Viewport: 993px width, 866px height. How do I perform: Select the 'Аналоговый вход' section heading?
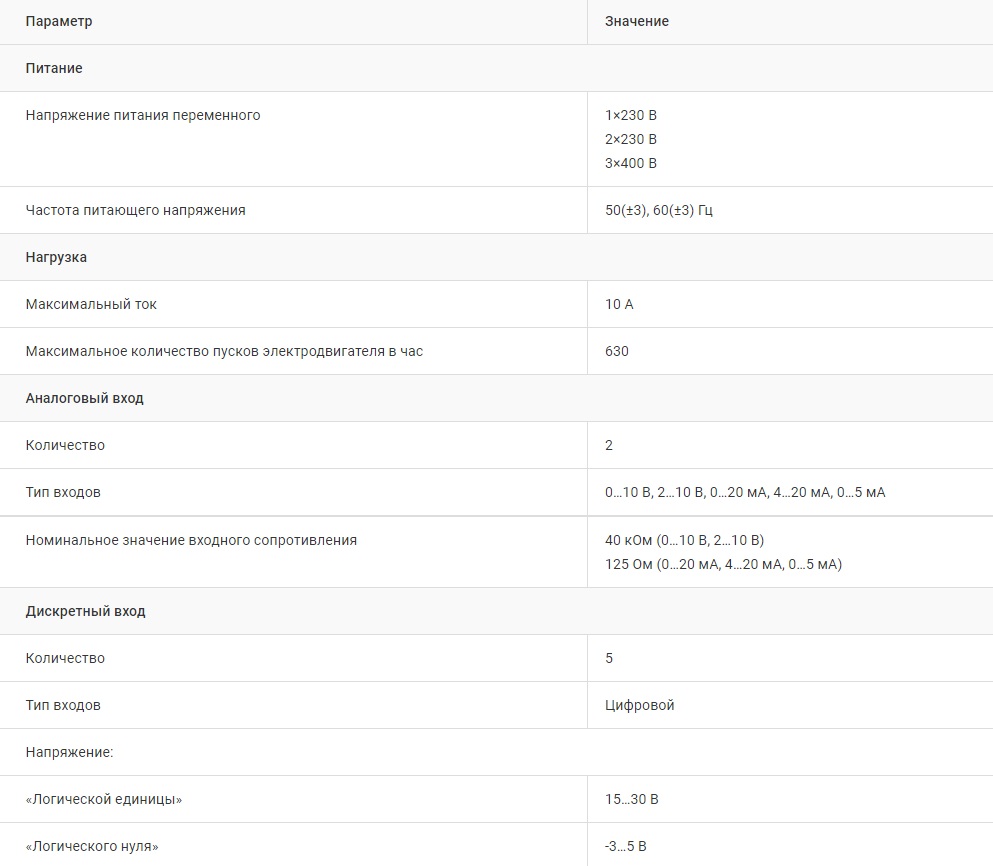pyautogui.click(x=84, y=398)
